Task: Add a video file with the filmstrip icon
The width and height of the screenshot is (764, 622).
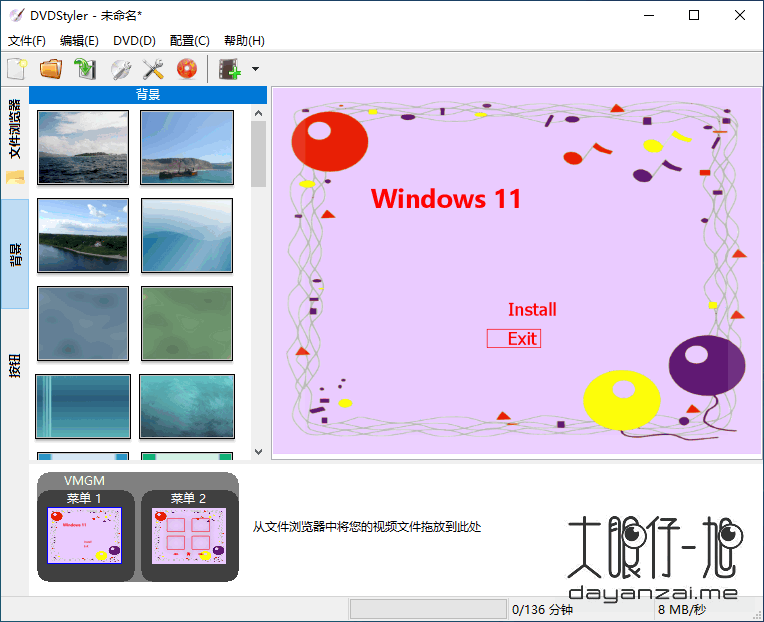Action: (x=229, y=69)
